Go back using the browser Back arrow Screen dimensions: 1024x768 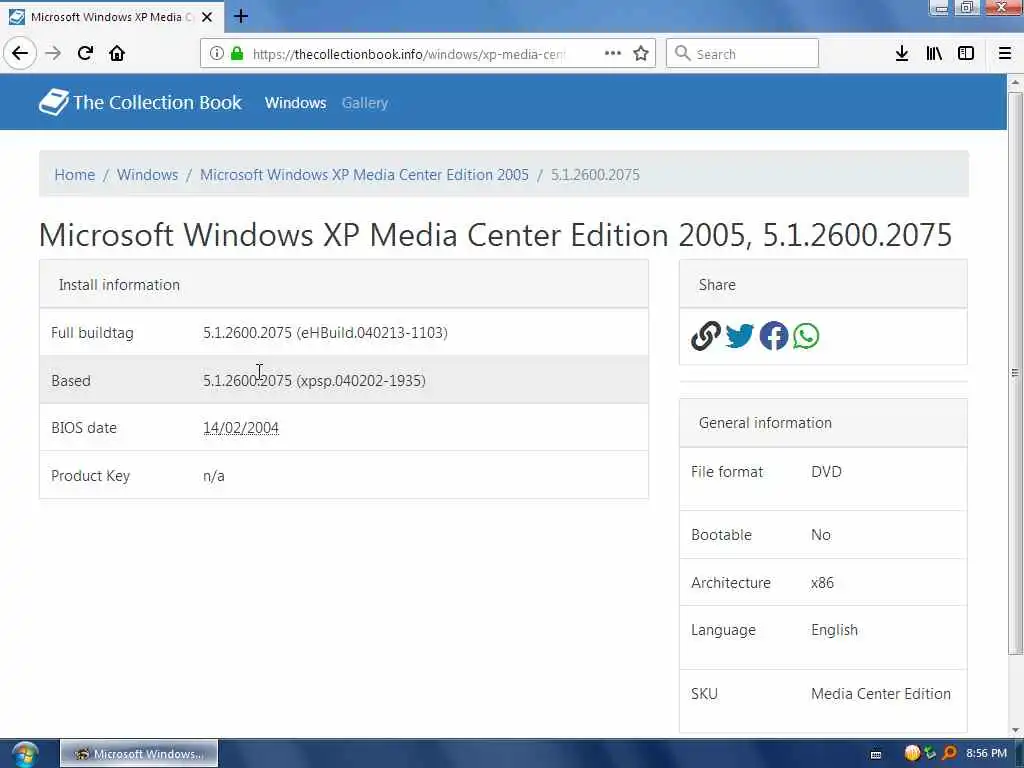(x=20, y=53)
